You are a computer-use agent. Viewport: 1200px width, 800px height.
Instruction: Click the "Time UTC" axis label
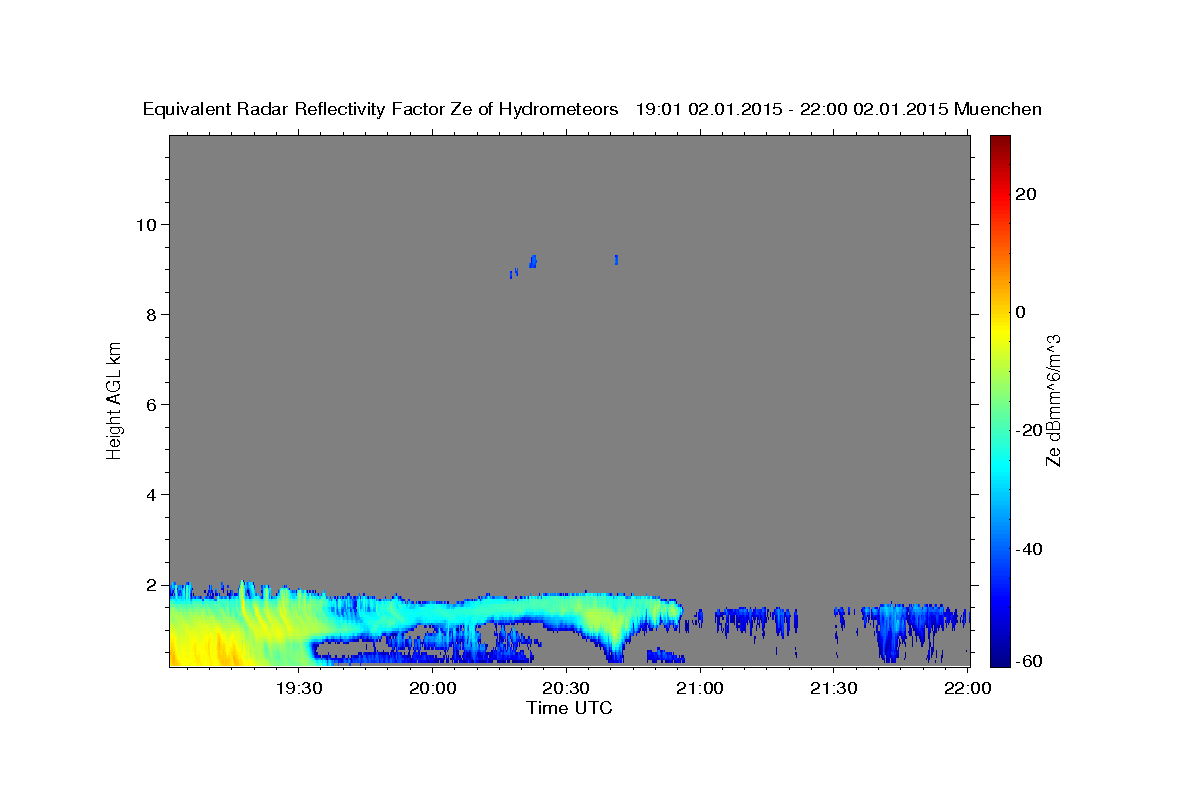coord(569,708)
